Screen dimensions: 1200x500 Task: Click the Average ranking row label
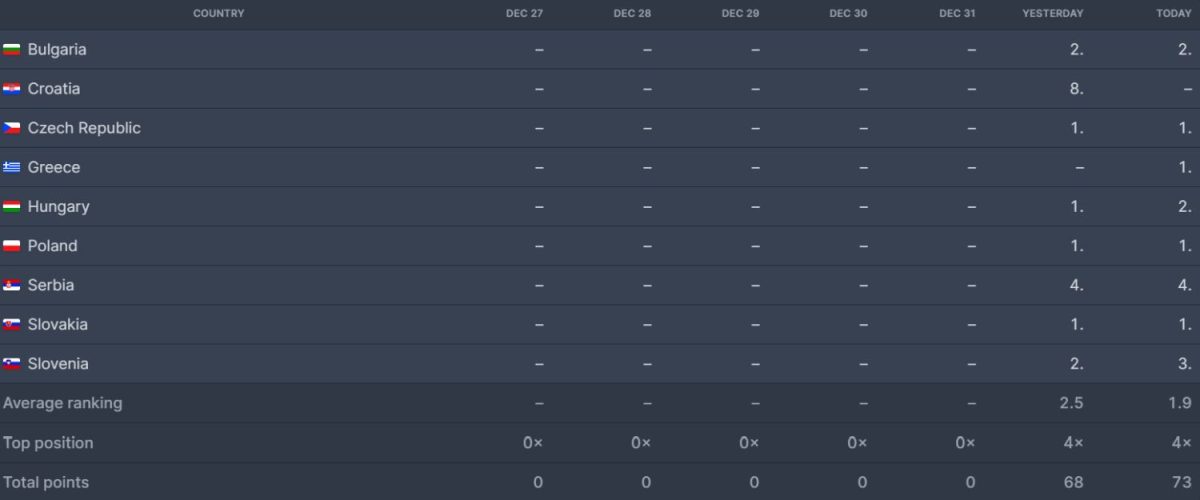(62, 403)
